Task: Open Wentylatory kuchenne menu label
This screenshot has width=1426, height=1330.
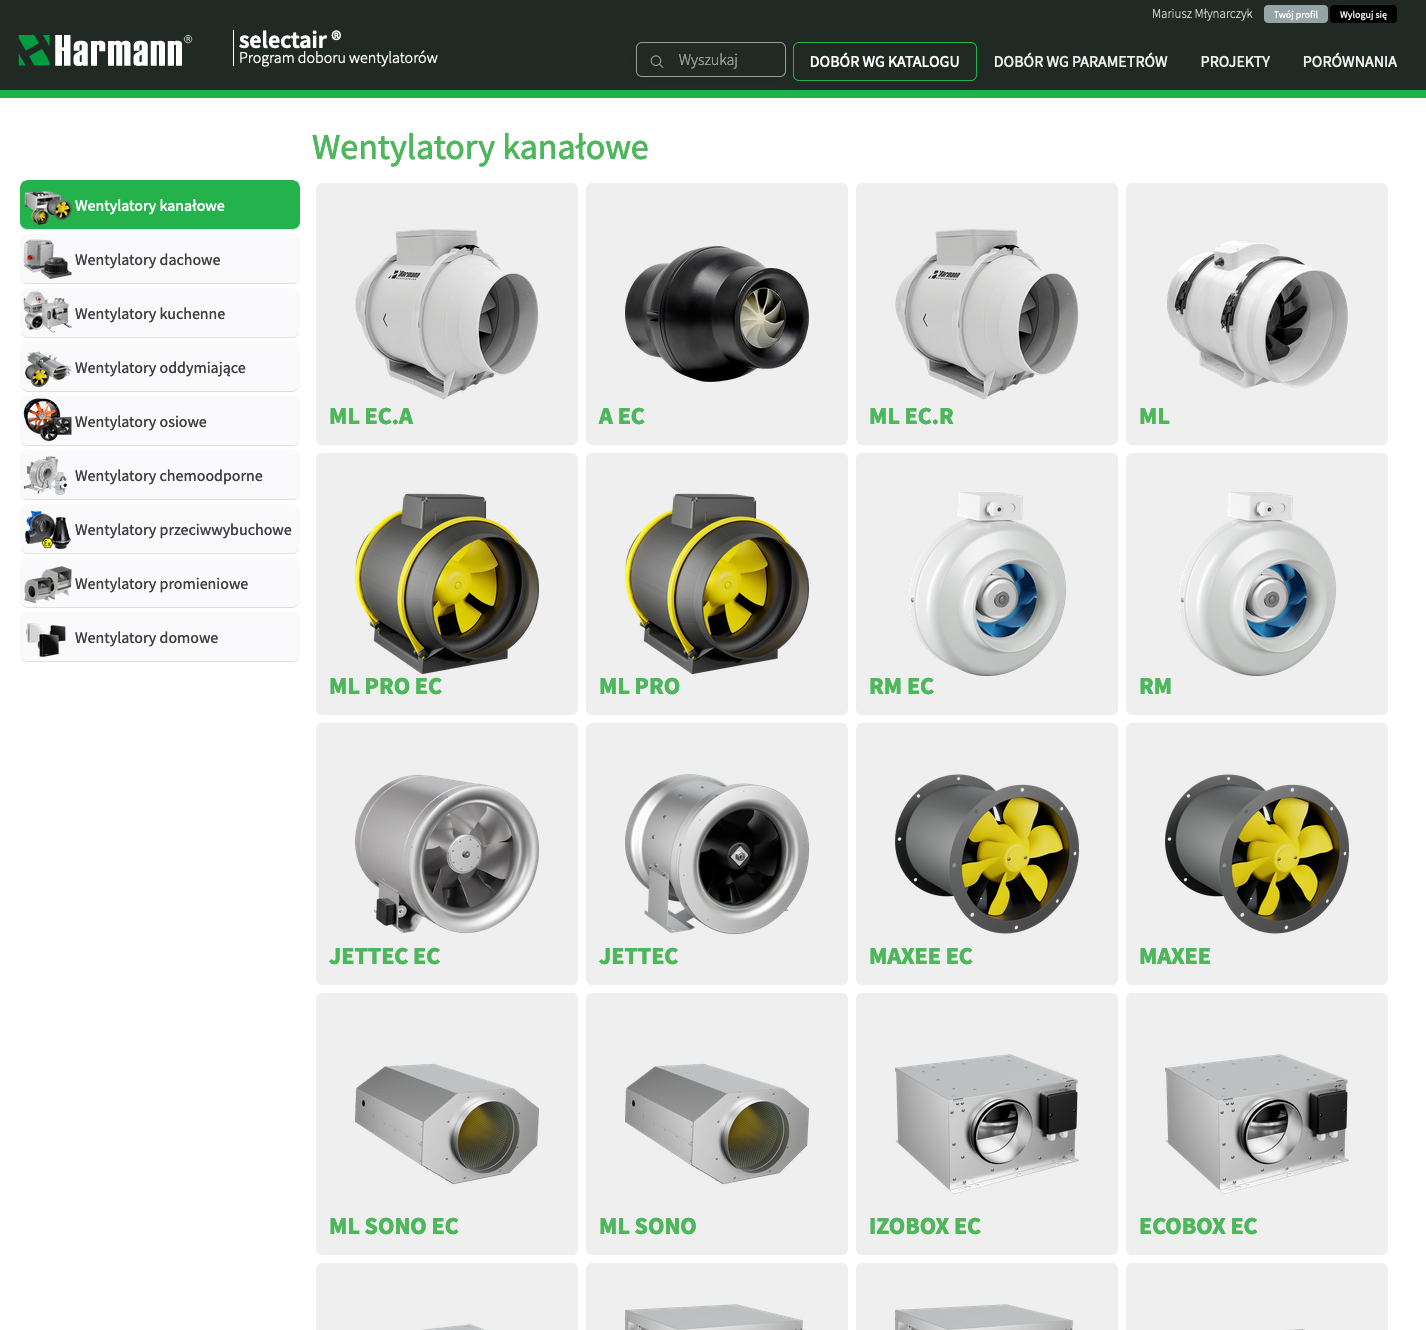Action: [x=150, y=314]
